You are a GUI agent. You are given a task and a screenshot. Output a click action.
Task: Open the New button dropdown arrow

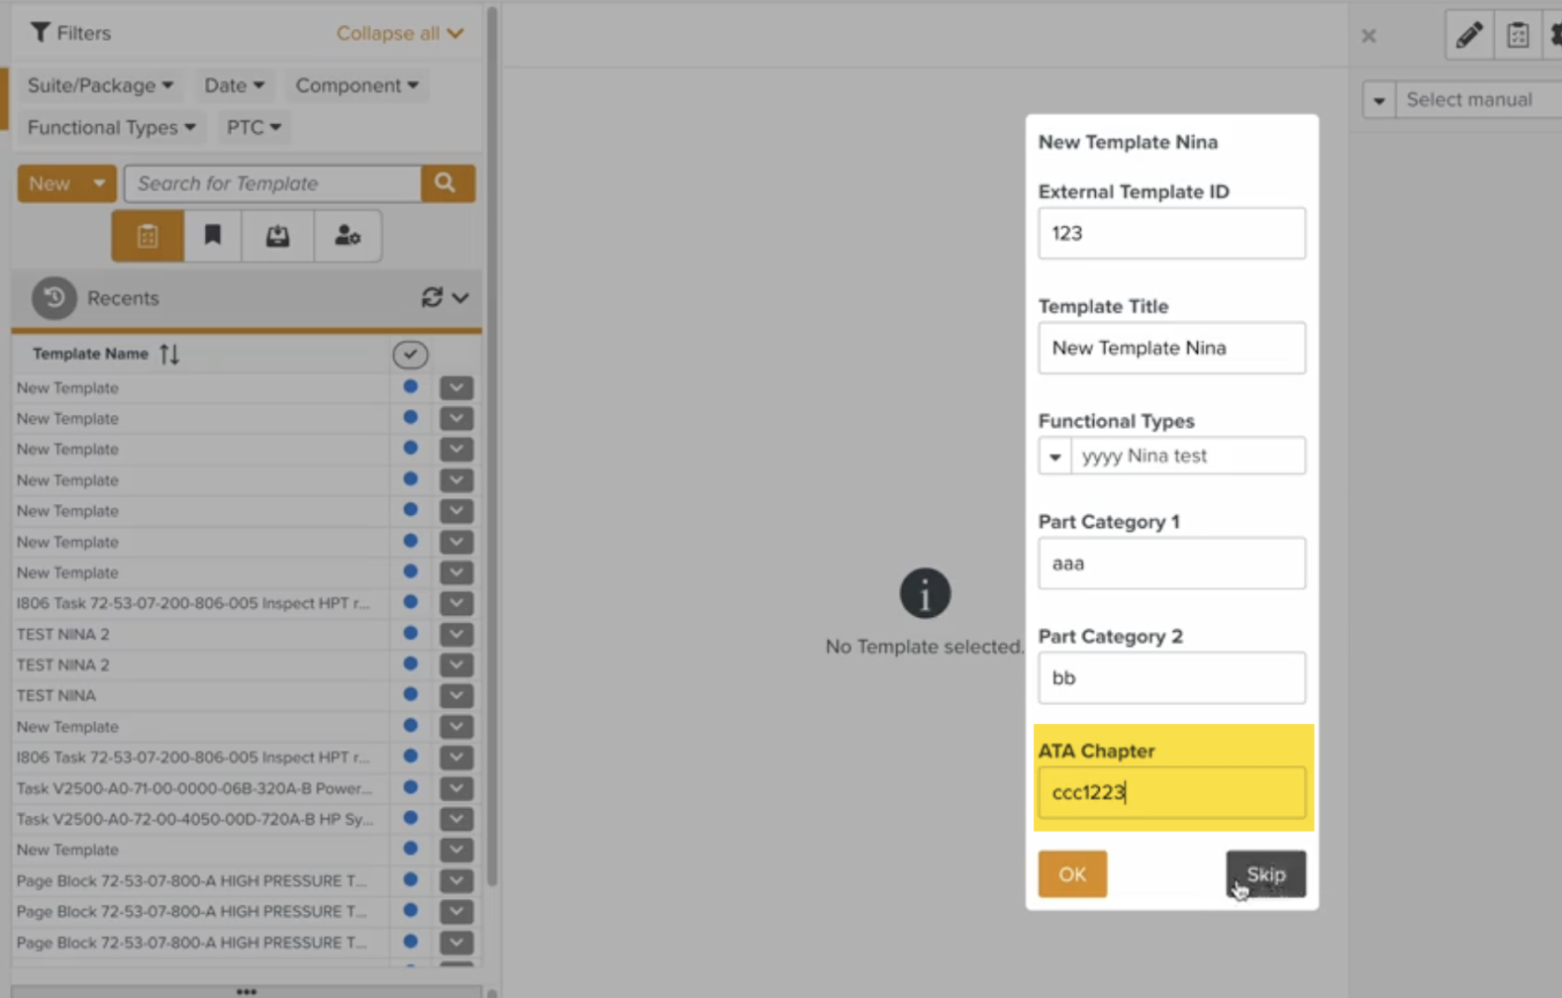pos(99,184)
